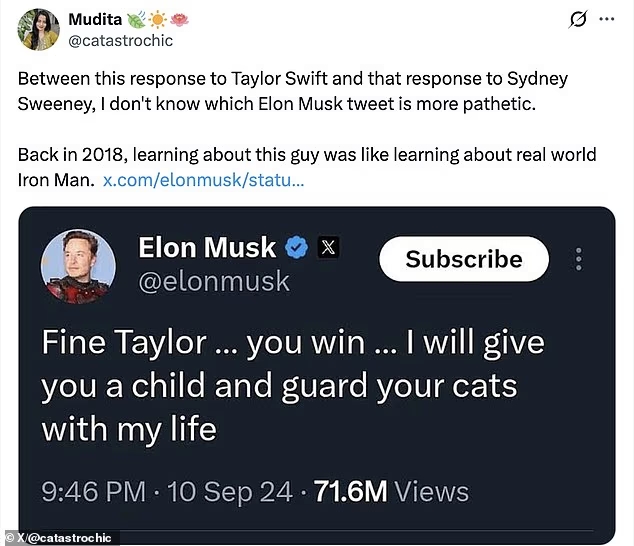Click the X/@catastrochic credit watermark
The image size is (634, 546).
tap(60, 538)
